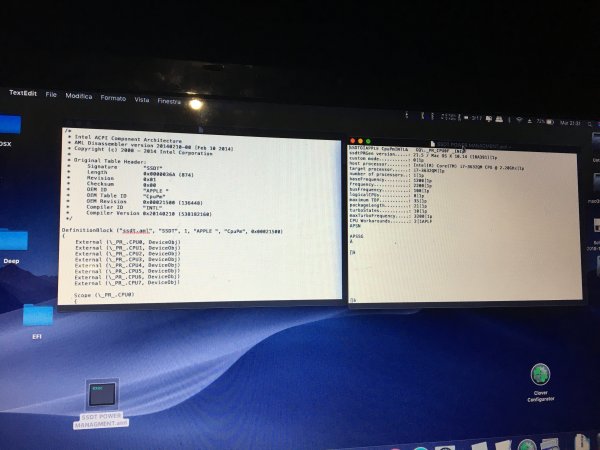Zoom the SSDT POWER MANAGMENT window with green button
600x450 pixels.
368,142
